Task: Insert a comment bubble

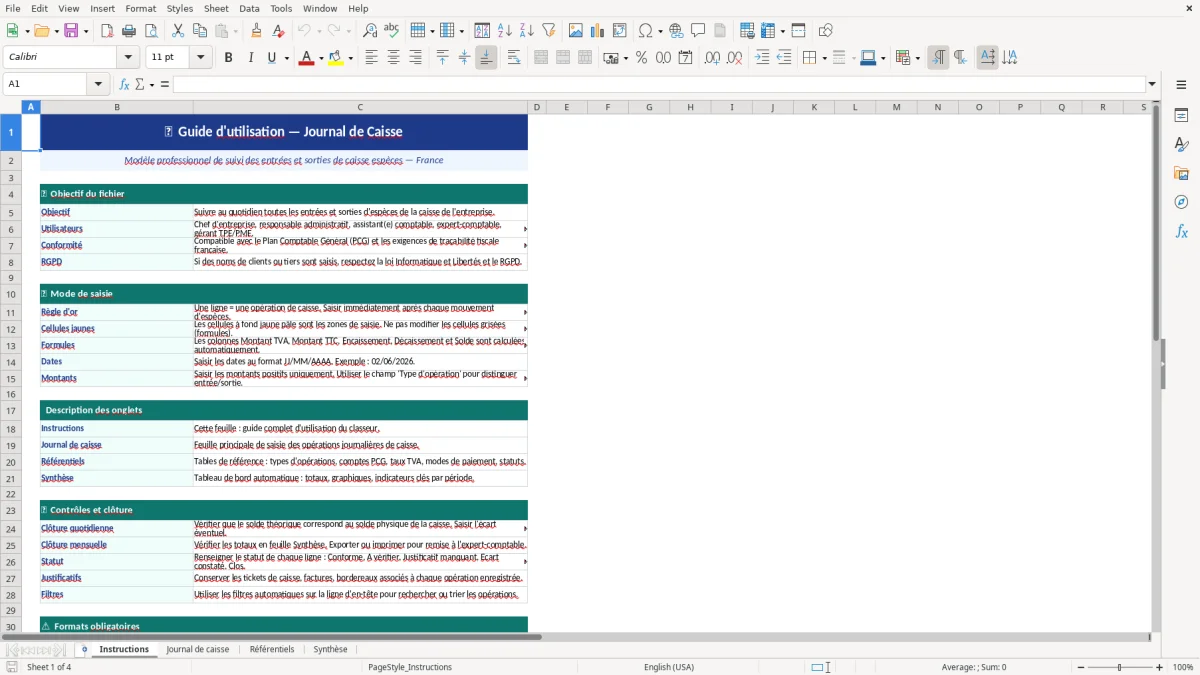Action: click(x=698, y=31)
